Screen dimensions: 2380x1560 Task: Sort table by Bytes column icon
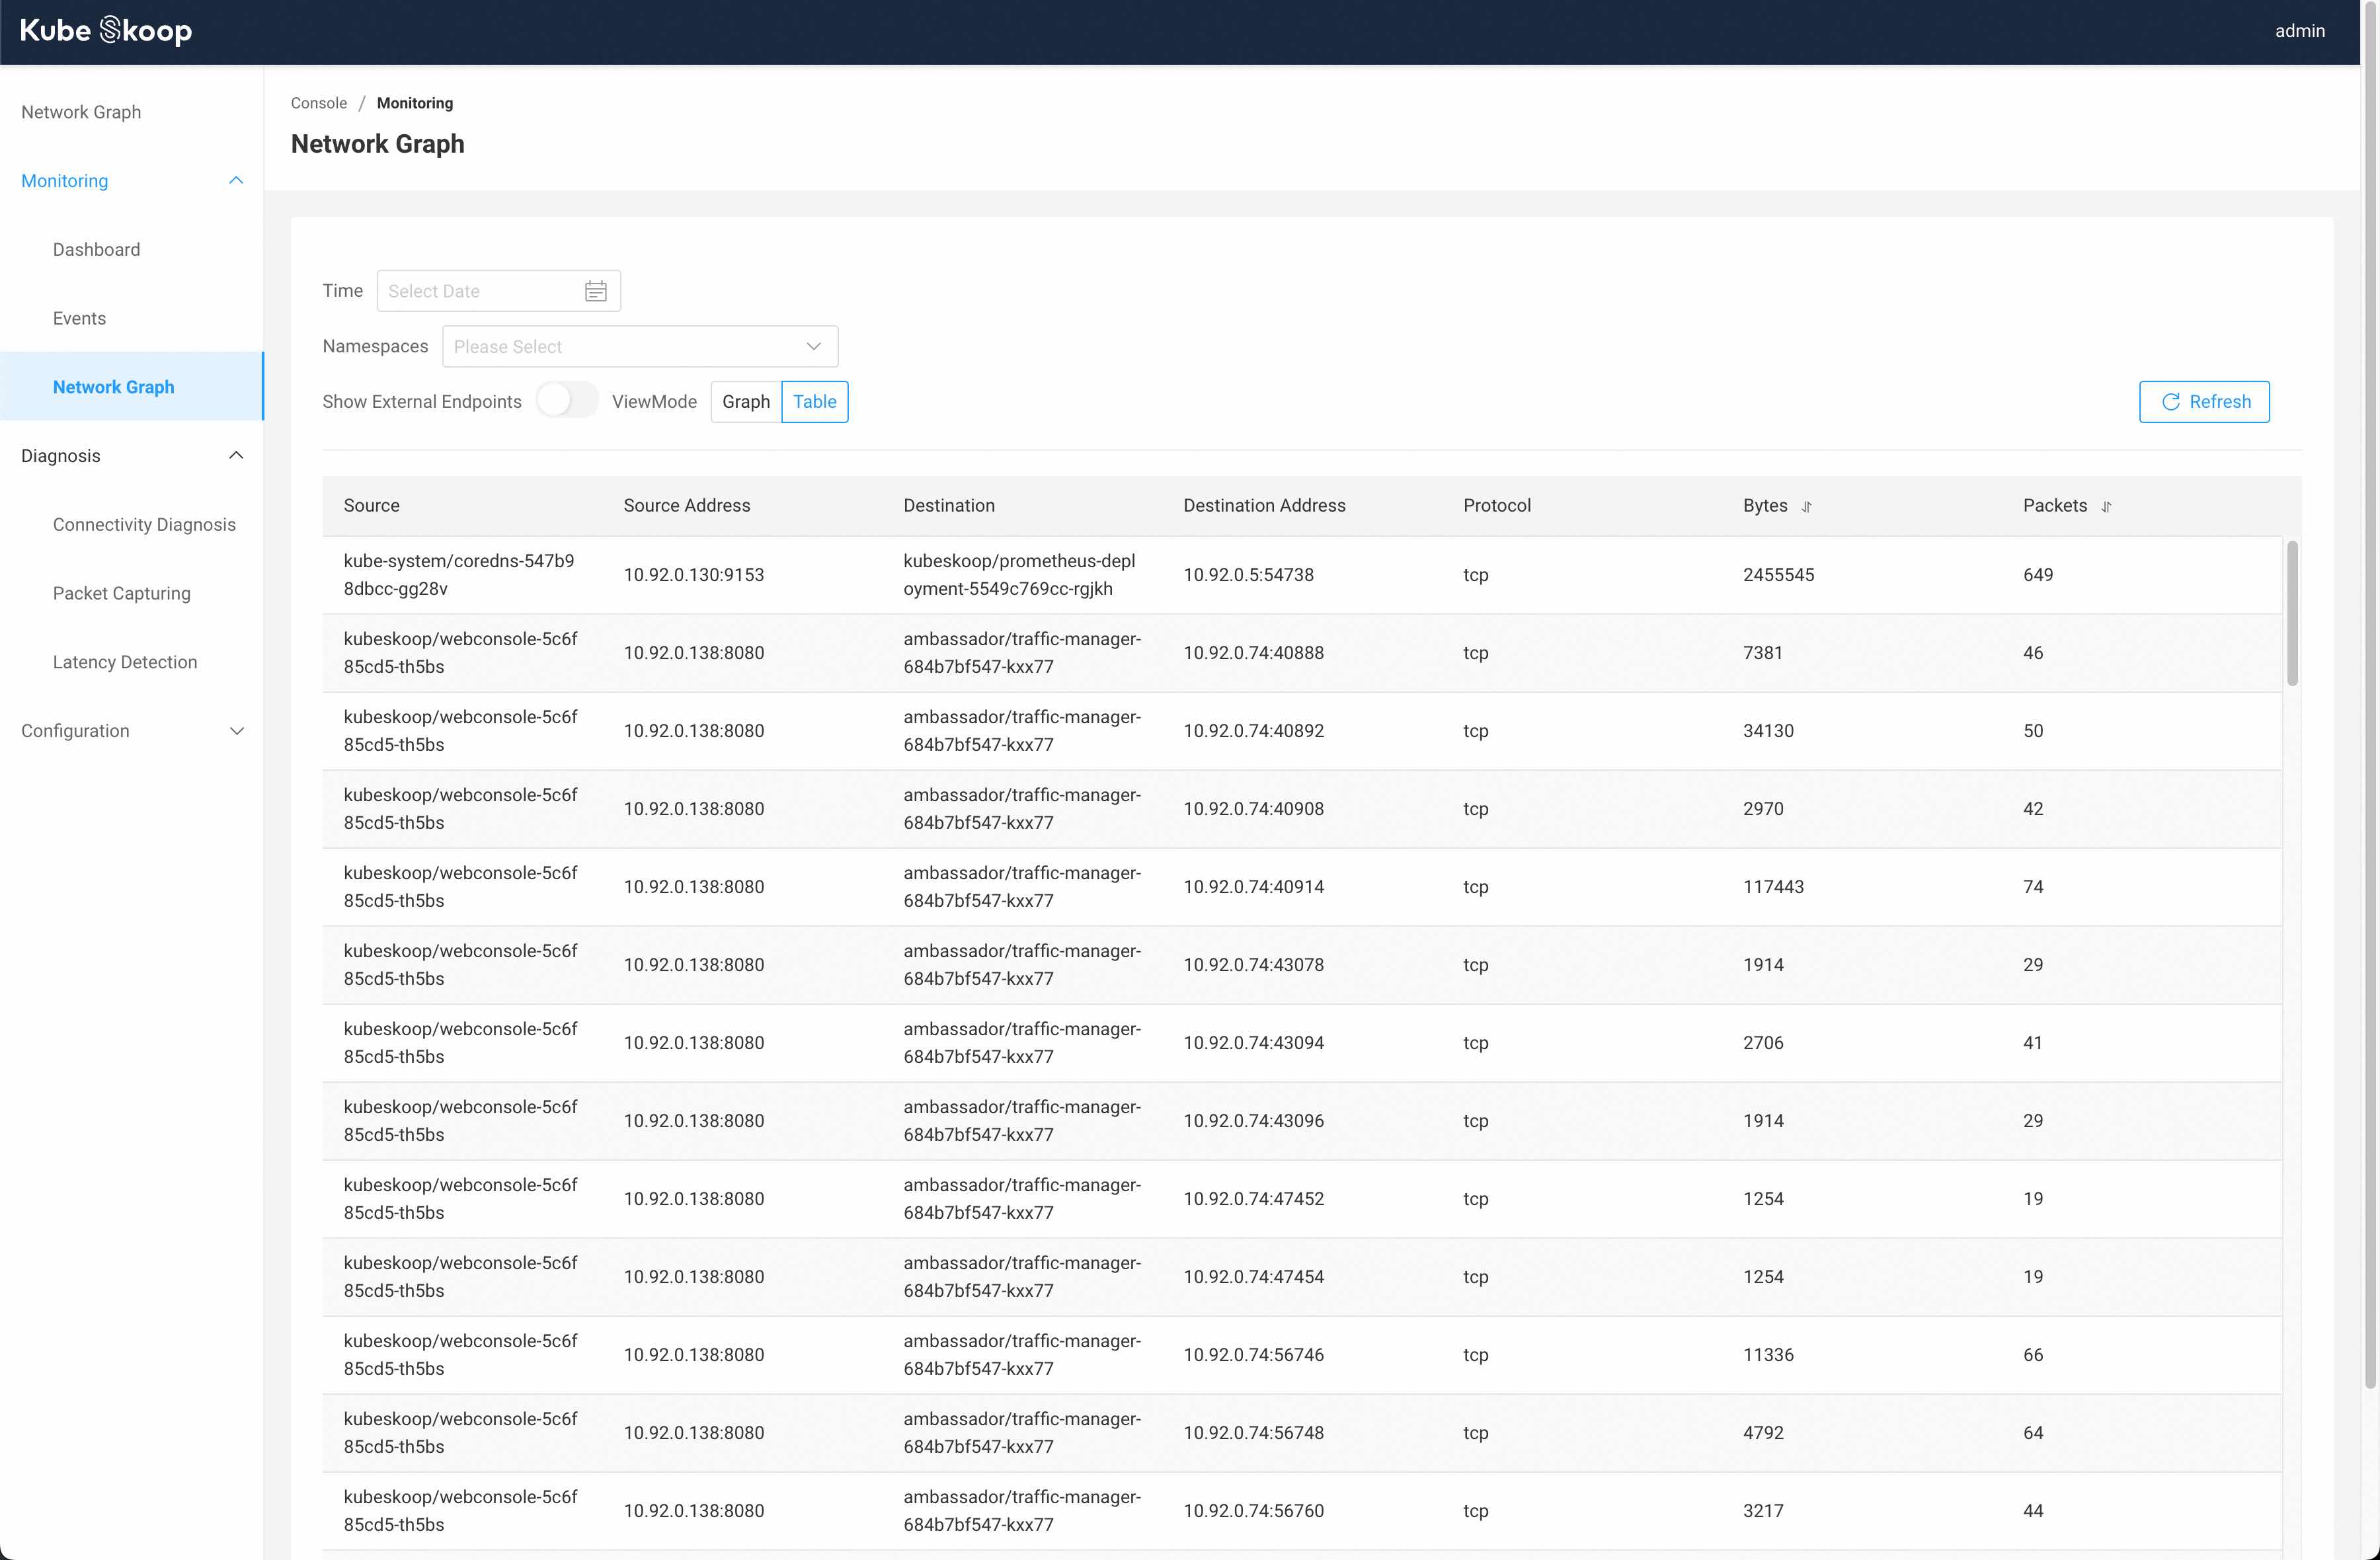tap(1806, 507)
